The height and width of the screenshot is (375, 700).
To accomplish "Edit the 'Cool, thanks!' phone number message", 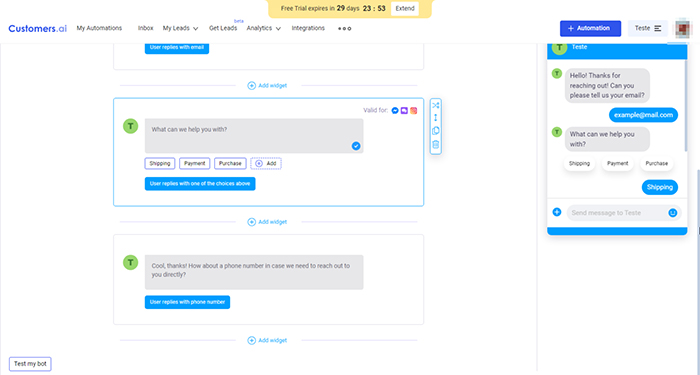I will 254,272.
